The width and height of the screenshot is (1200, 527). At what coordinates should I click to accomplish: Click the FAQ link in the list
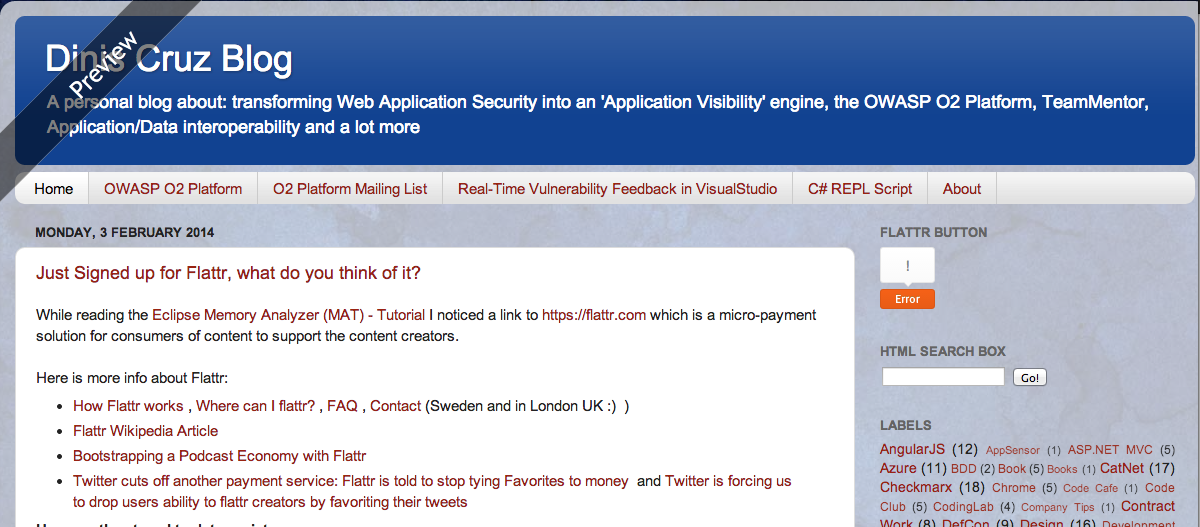click(x=342, y=406)
